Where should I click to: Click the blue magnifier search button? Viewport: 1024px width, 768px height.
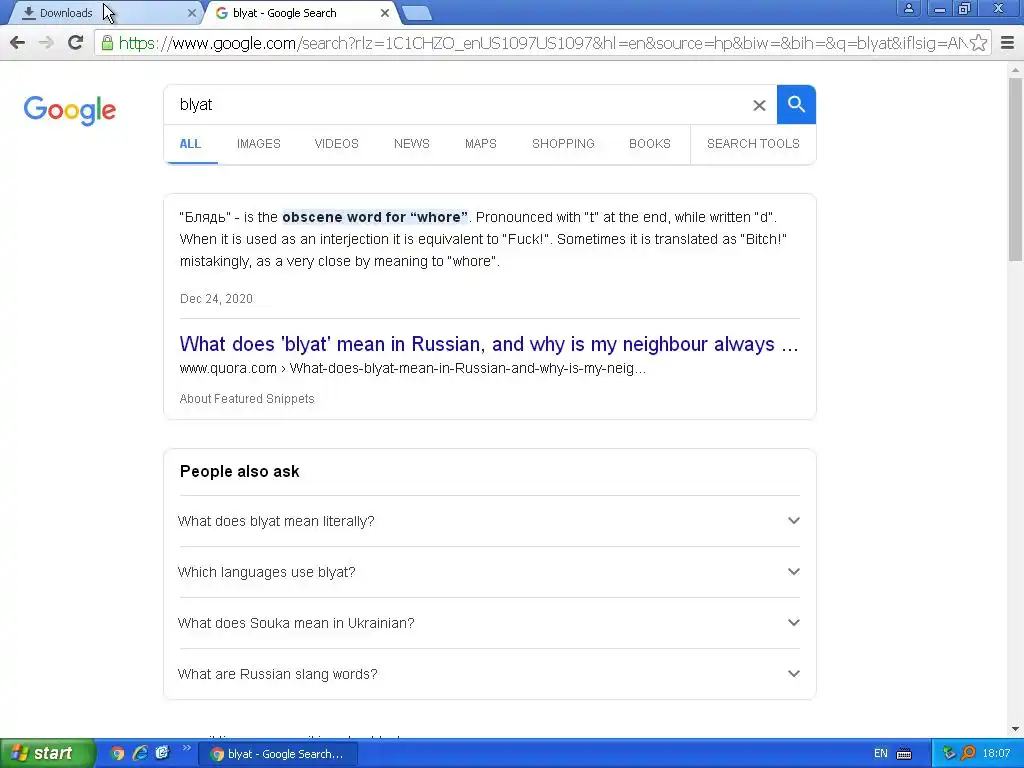pyautogui.click(x=796, y=104)
